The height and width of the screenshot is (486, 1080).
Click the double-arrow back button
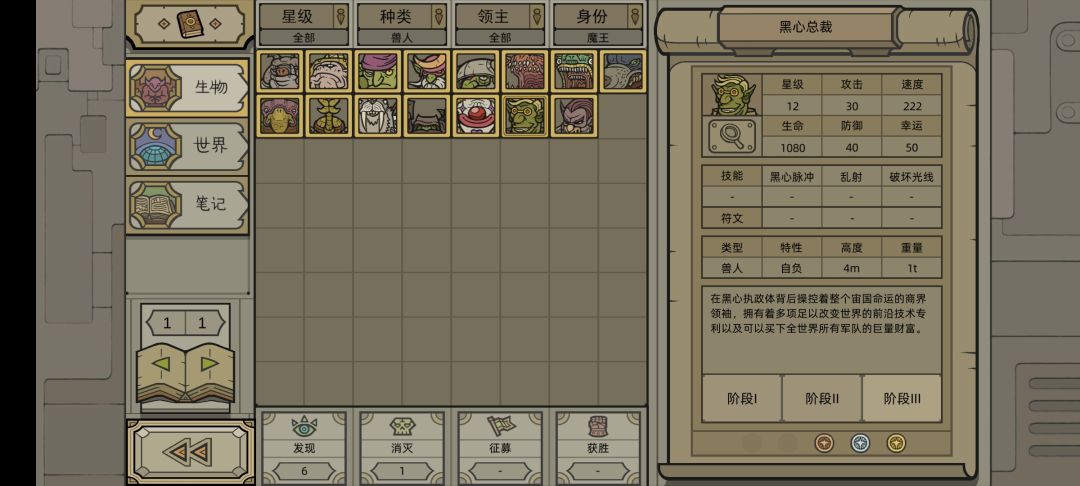coord(189,452)
